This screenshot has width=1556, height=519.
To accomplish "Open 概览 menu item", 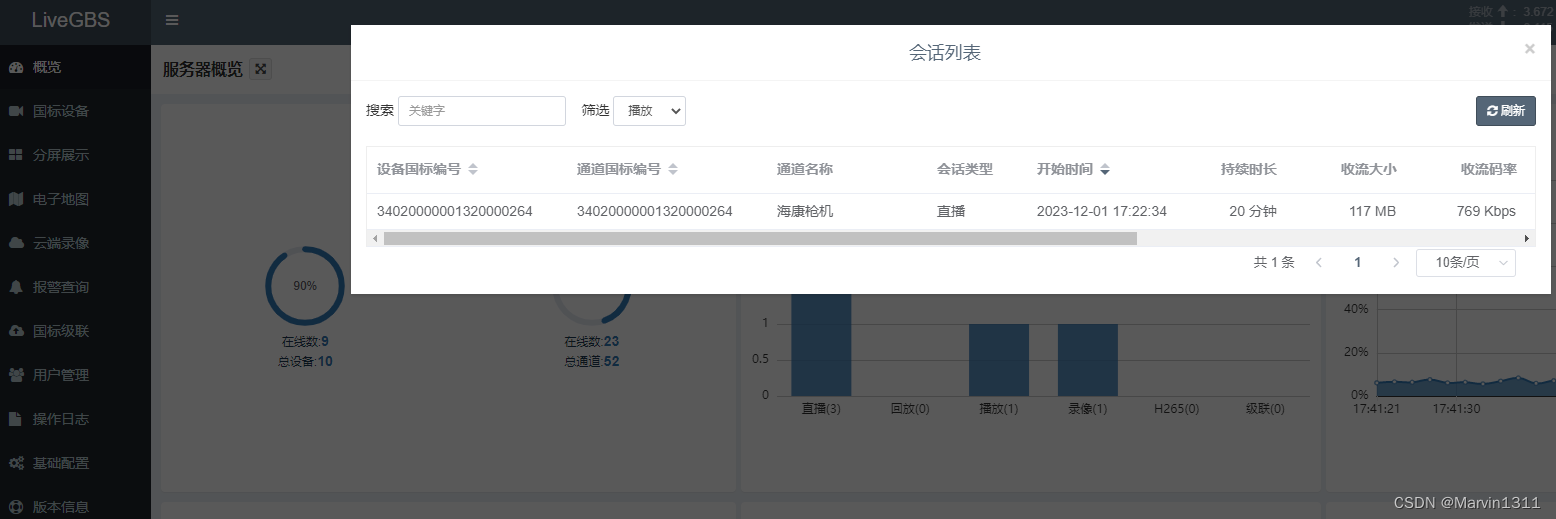I will (75, 67).
